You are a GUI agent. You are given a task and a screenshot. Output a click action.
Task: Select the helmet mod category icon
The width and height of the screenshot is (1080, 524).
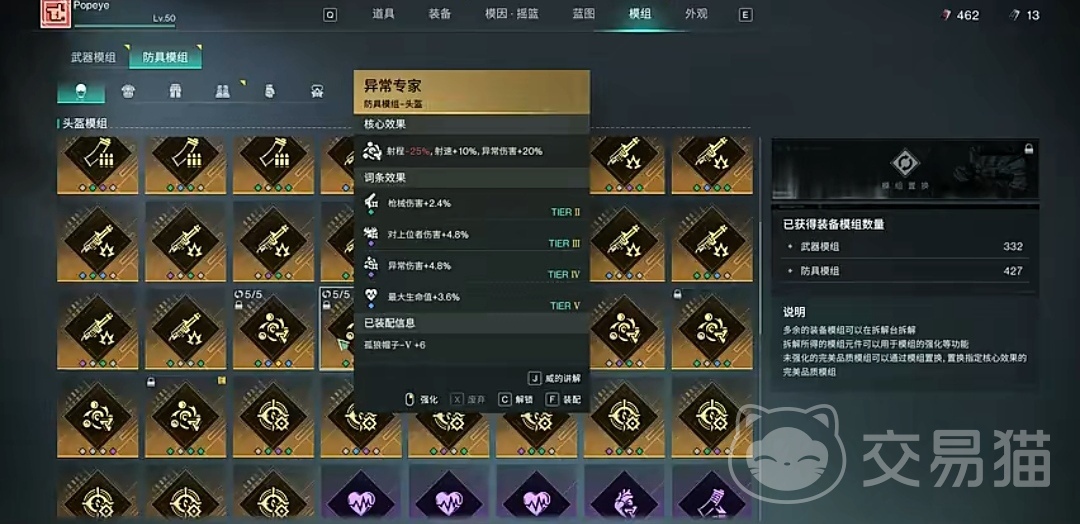tap(81, 91)
